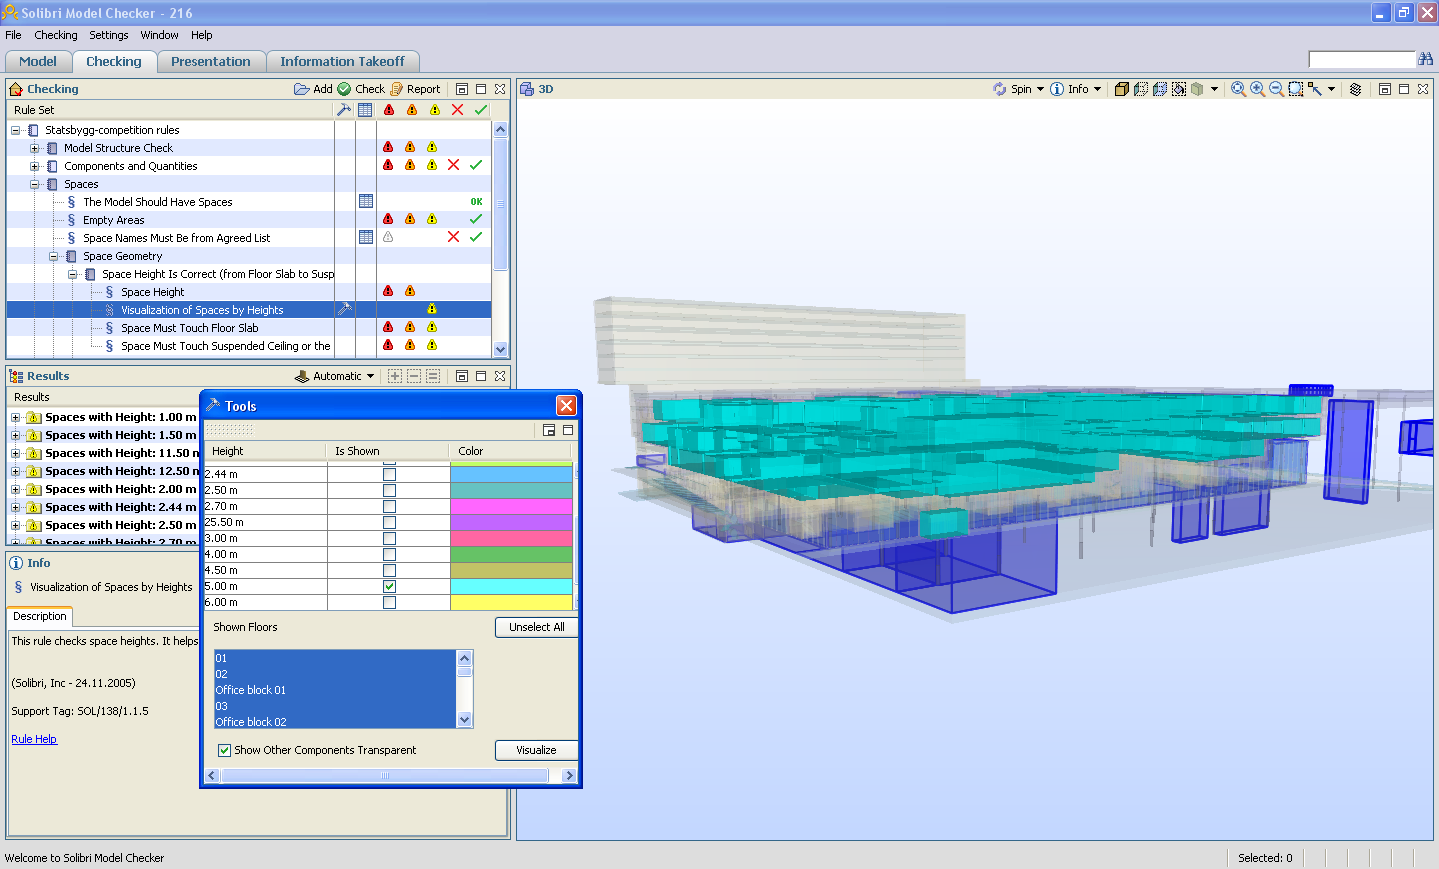Image resolution: width=1439 pixels, height=869 pixels.
Task: Check the Is Shown box for 25.50 m
Action: (389, 522)
